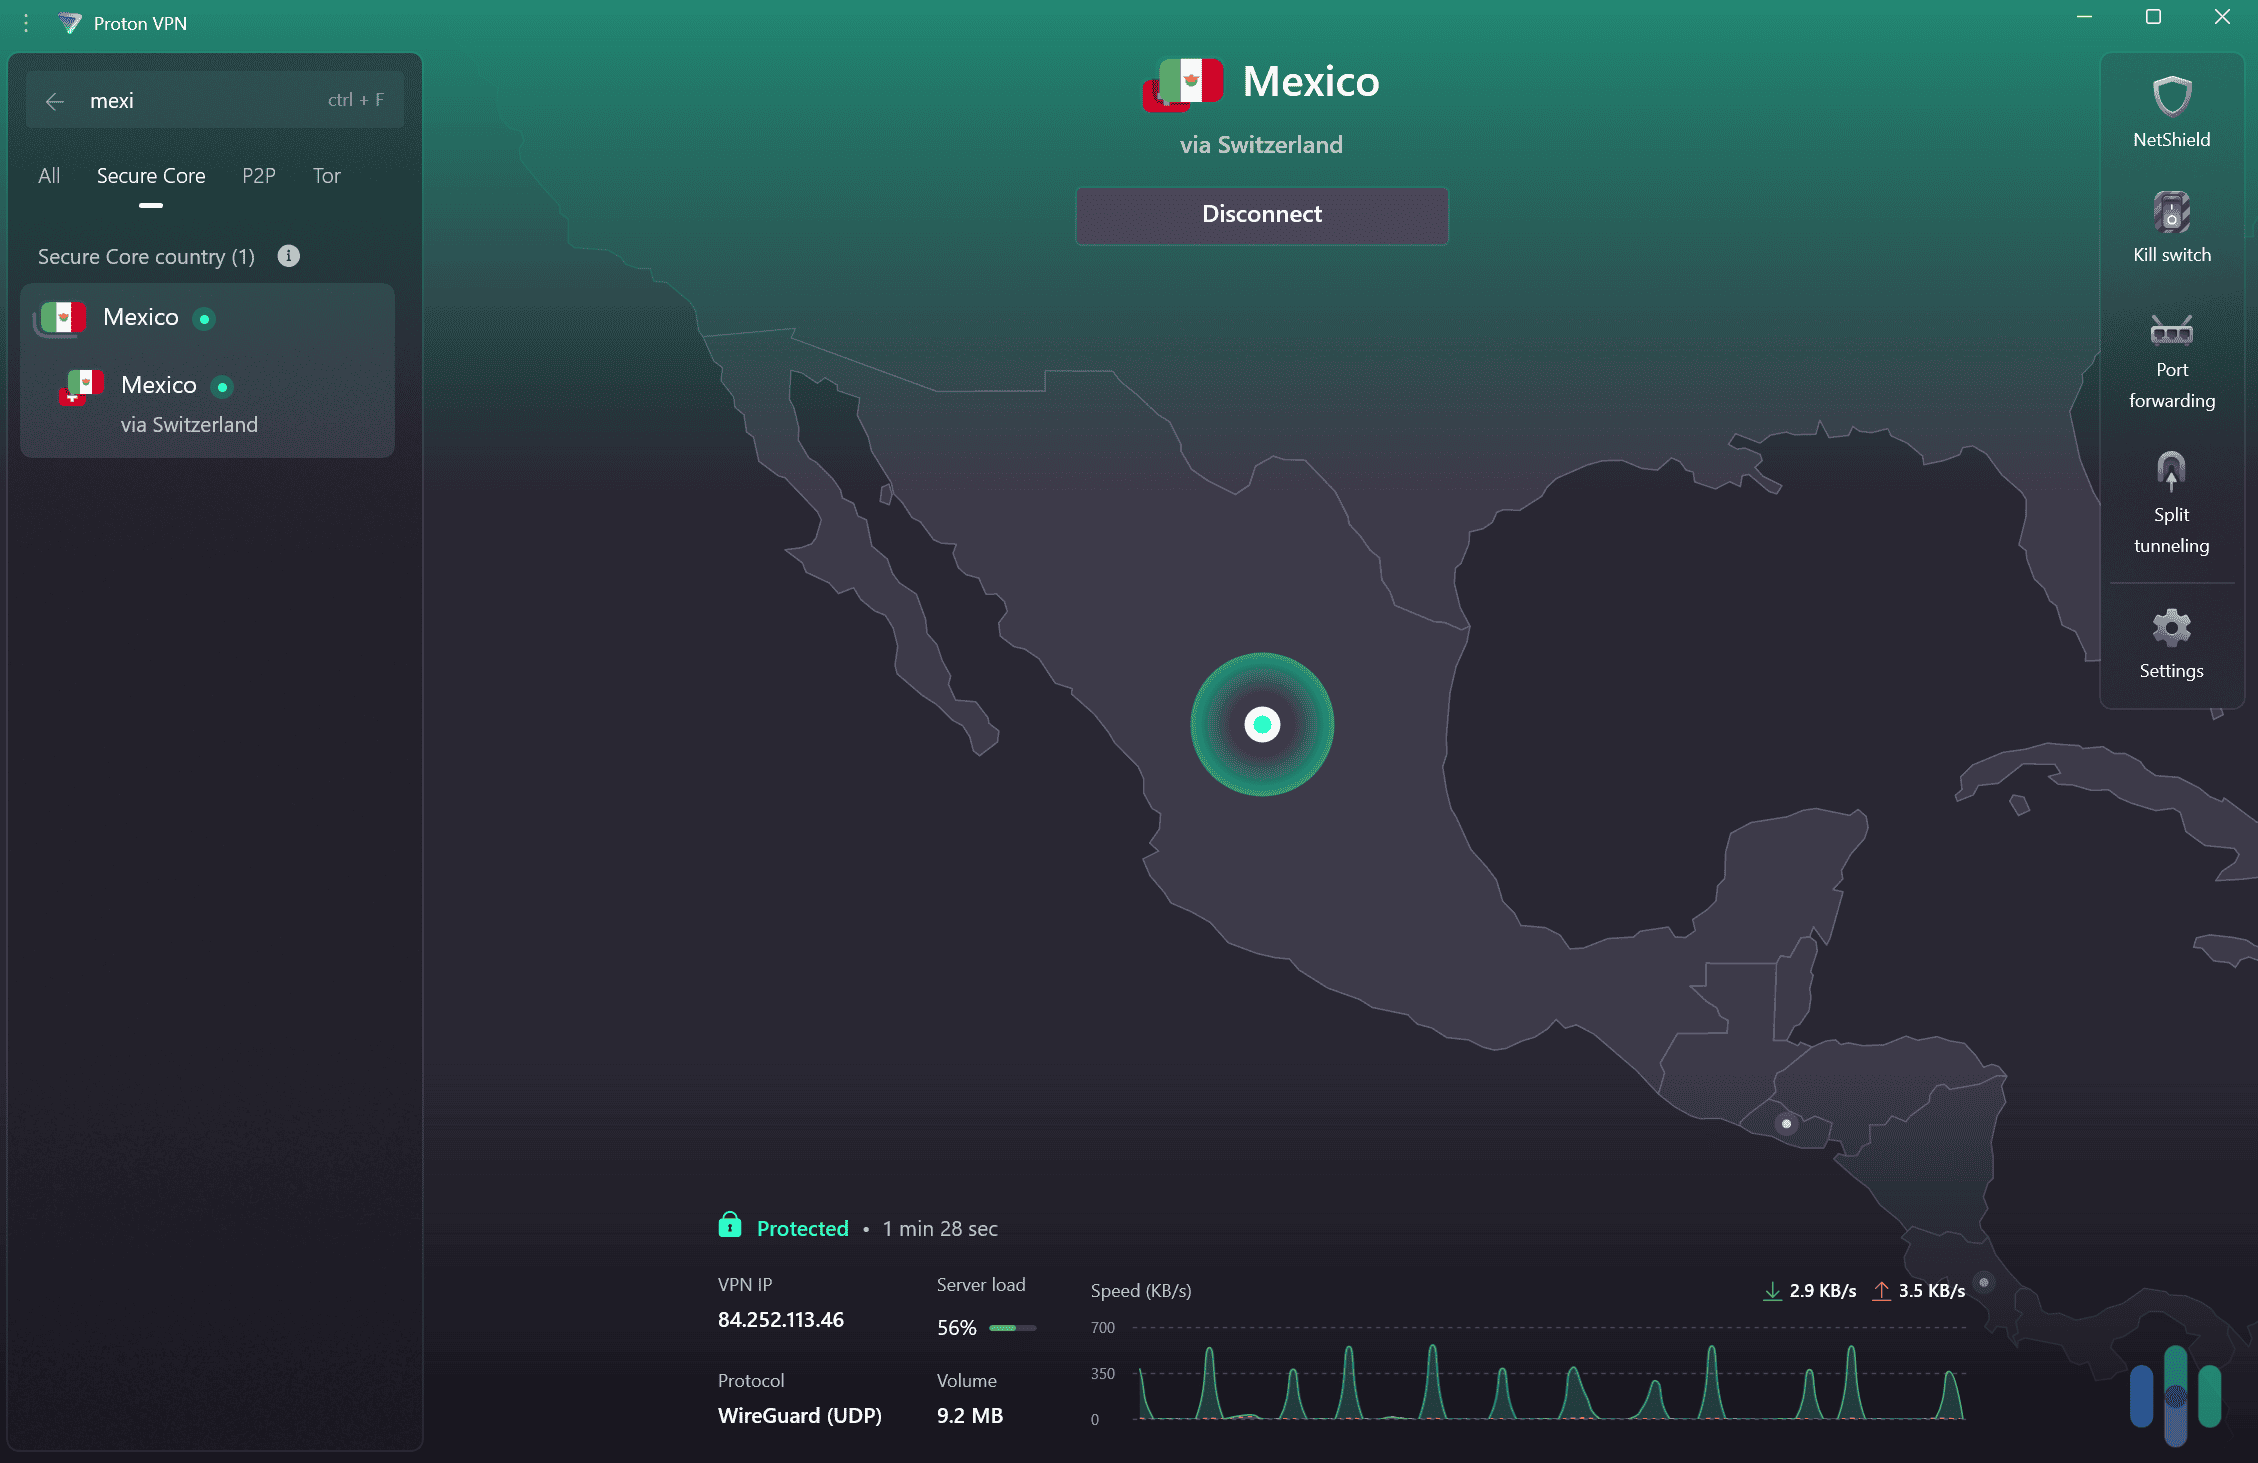Click the server load progress bar
Image resolution: width=2258 pixels, height=1463 pixels.
coord(1012,1328)
